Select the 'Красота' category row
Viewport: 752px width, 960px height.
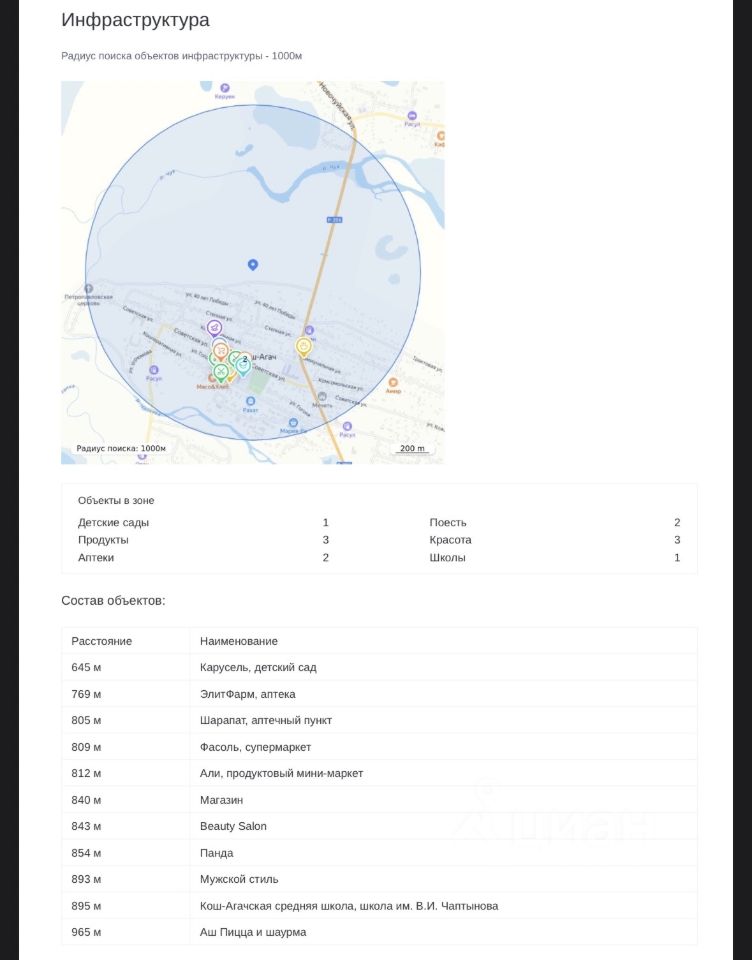(x=555, y=540)
